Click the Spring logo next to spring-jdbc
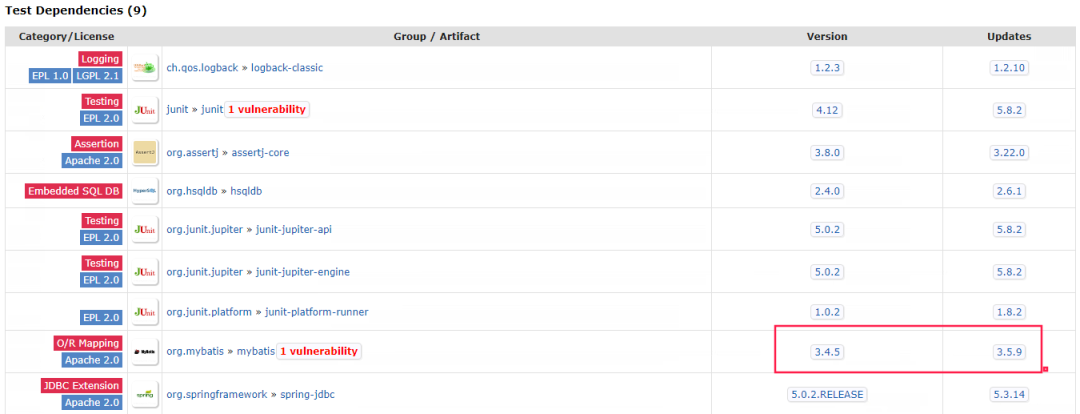The image size is (1080, 414). tap(144, 394)
